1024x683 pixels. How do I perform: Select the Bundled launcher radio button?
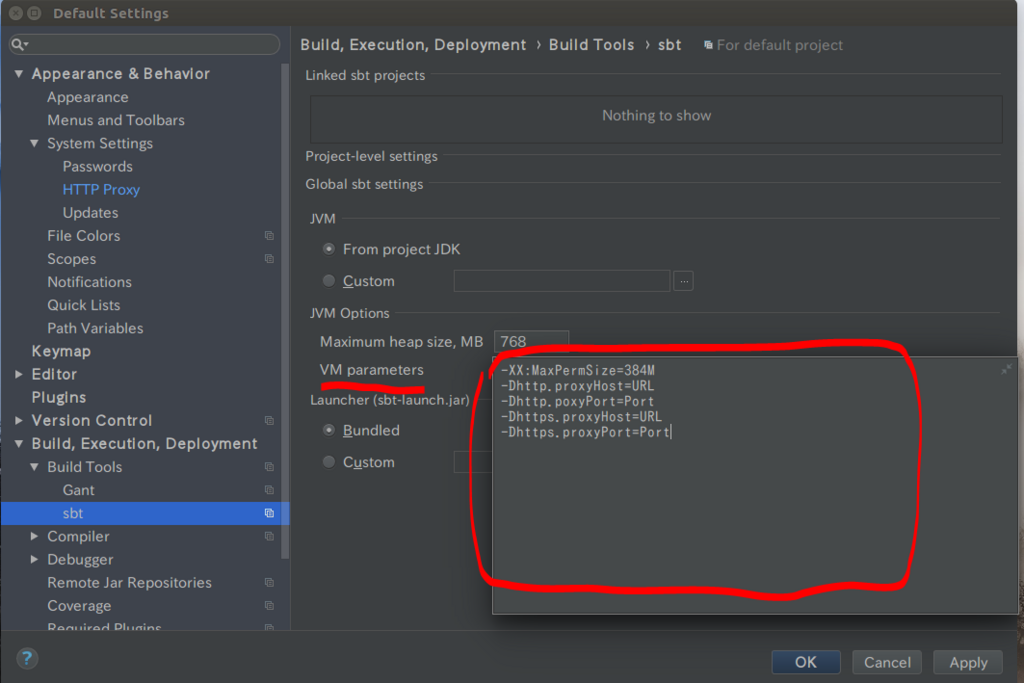(x=329, y=430)
